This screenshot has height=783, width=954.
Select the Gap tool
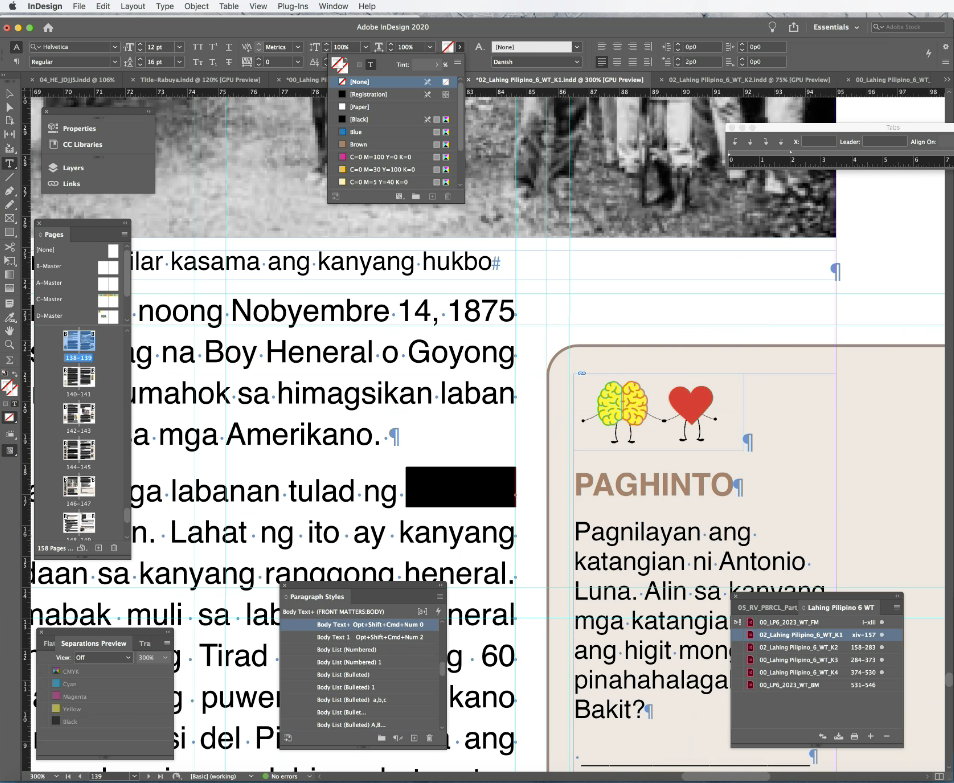pos(10,134)
